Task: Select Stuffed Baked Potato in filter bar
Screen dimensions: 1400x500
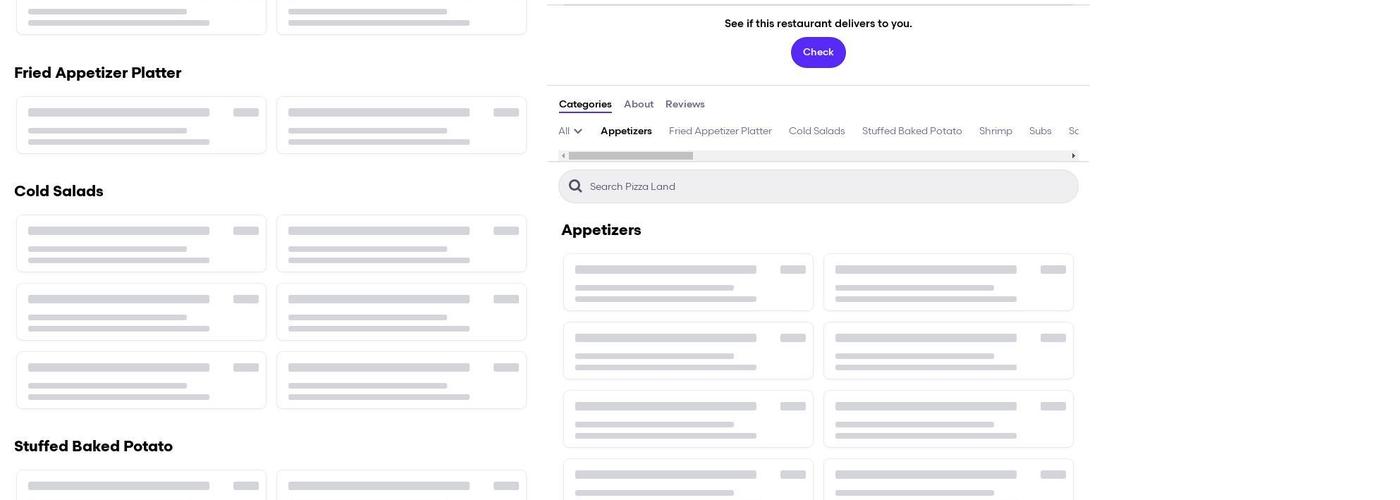Action: [912, 131]
